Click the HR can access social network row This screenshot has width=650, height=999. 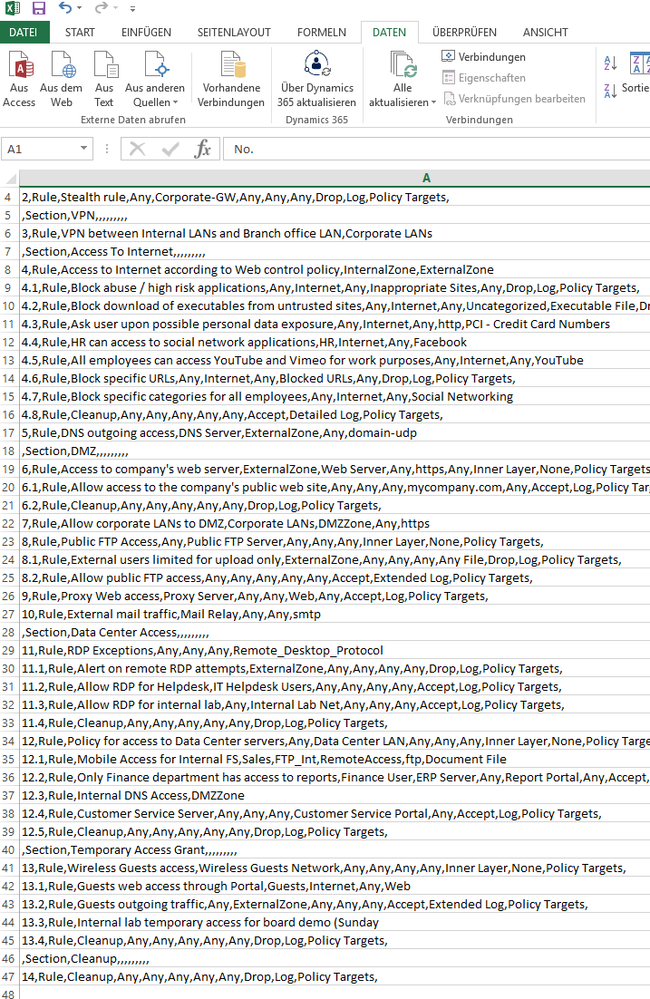[335, 342]
